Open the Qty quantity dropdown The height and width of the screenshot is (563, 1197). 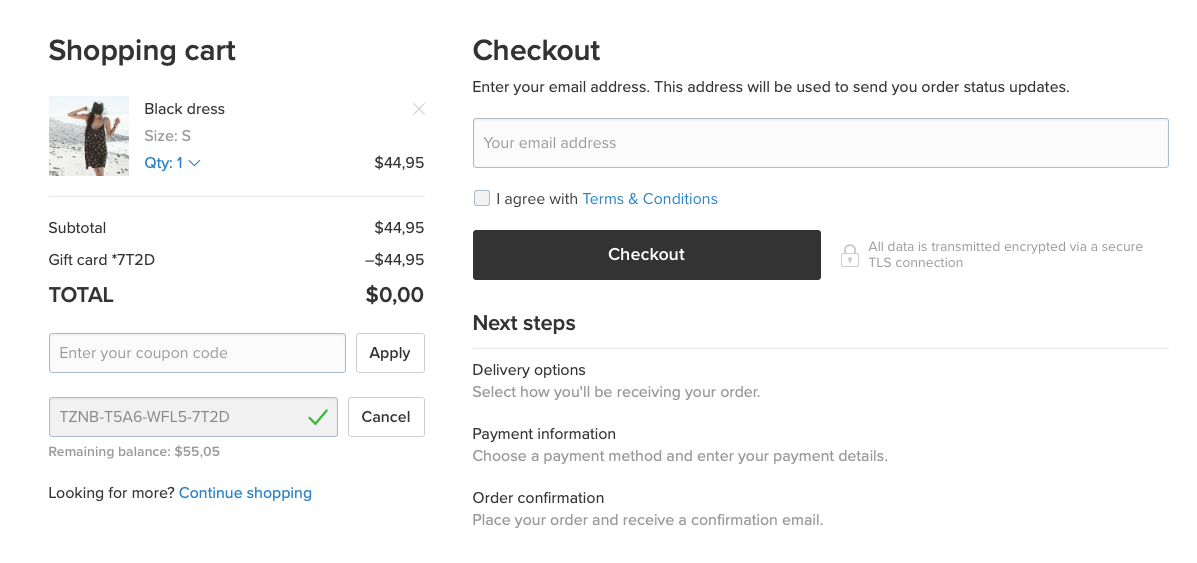173,163
